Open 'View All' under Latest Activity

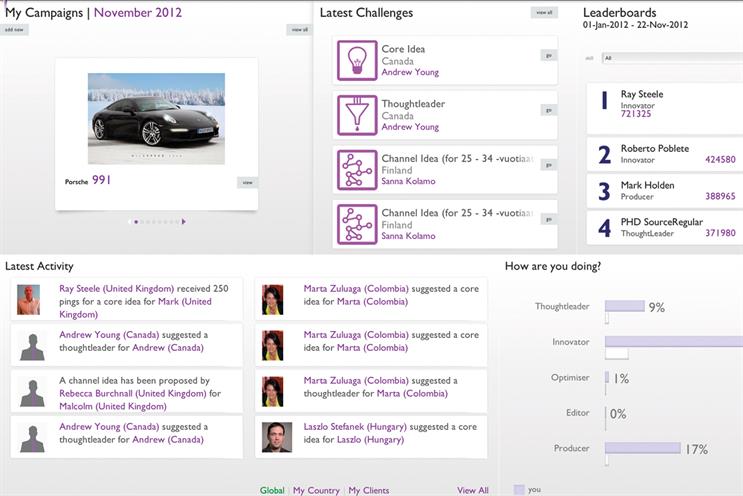[x=472, y=490]
